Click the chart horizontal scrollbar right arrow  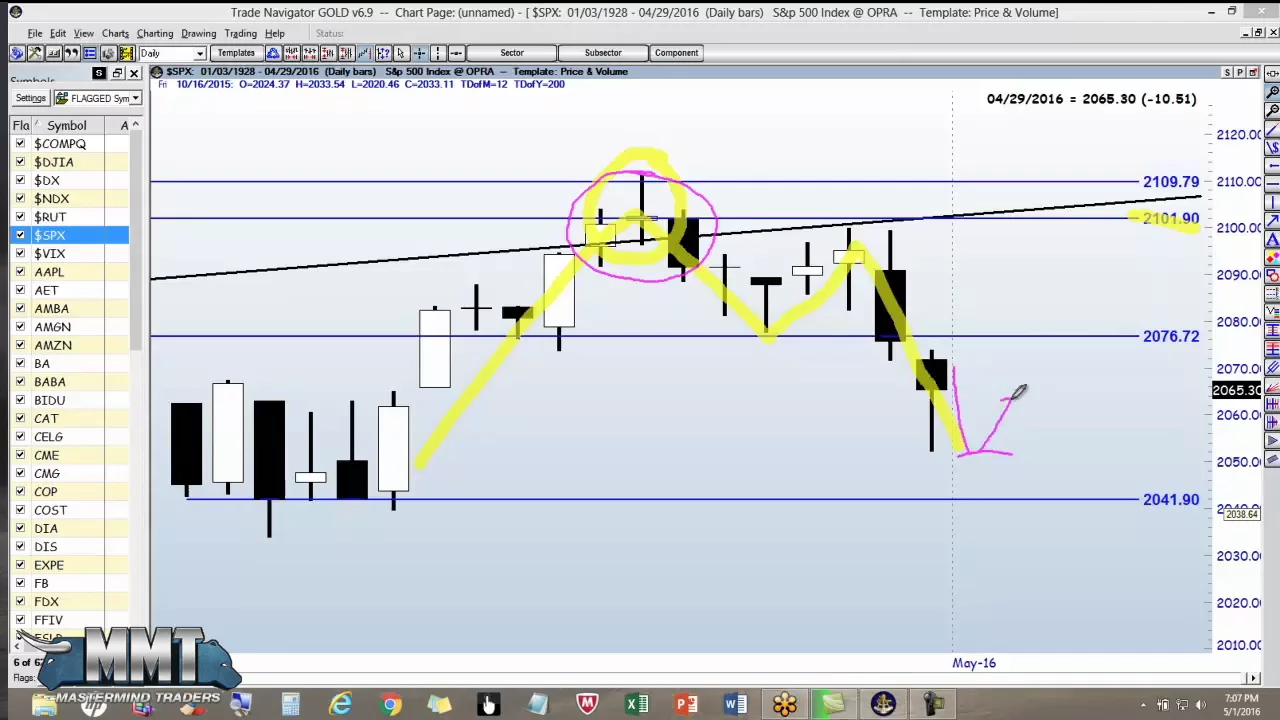coord(1254,679)
